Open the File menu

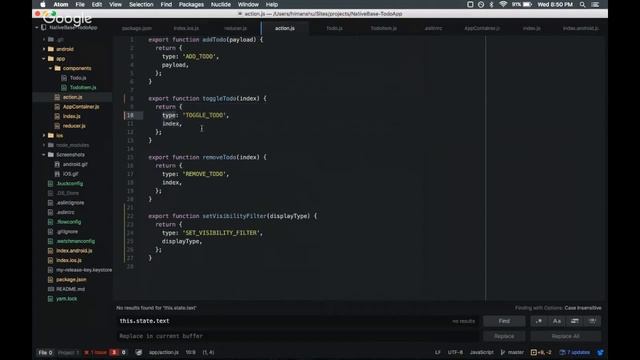pos(80,4)
